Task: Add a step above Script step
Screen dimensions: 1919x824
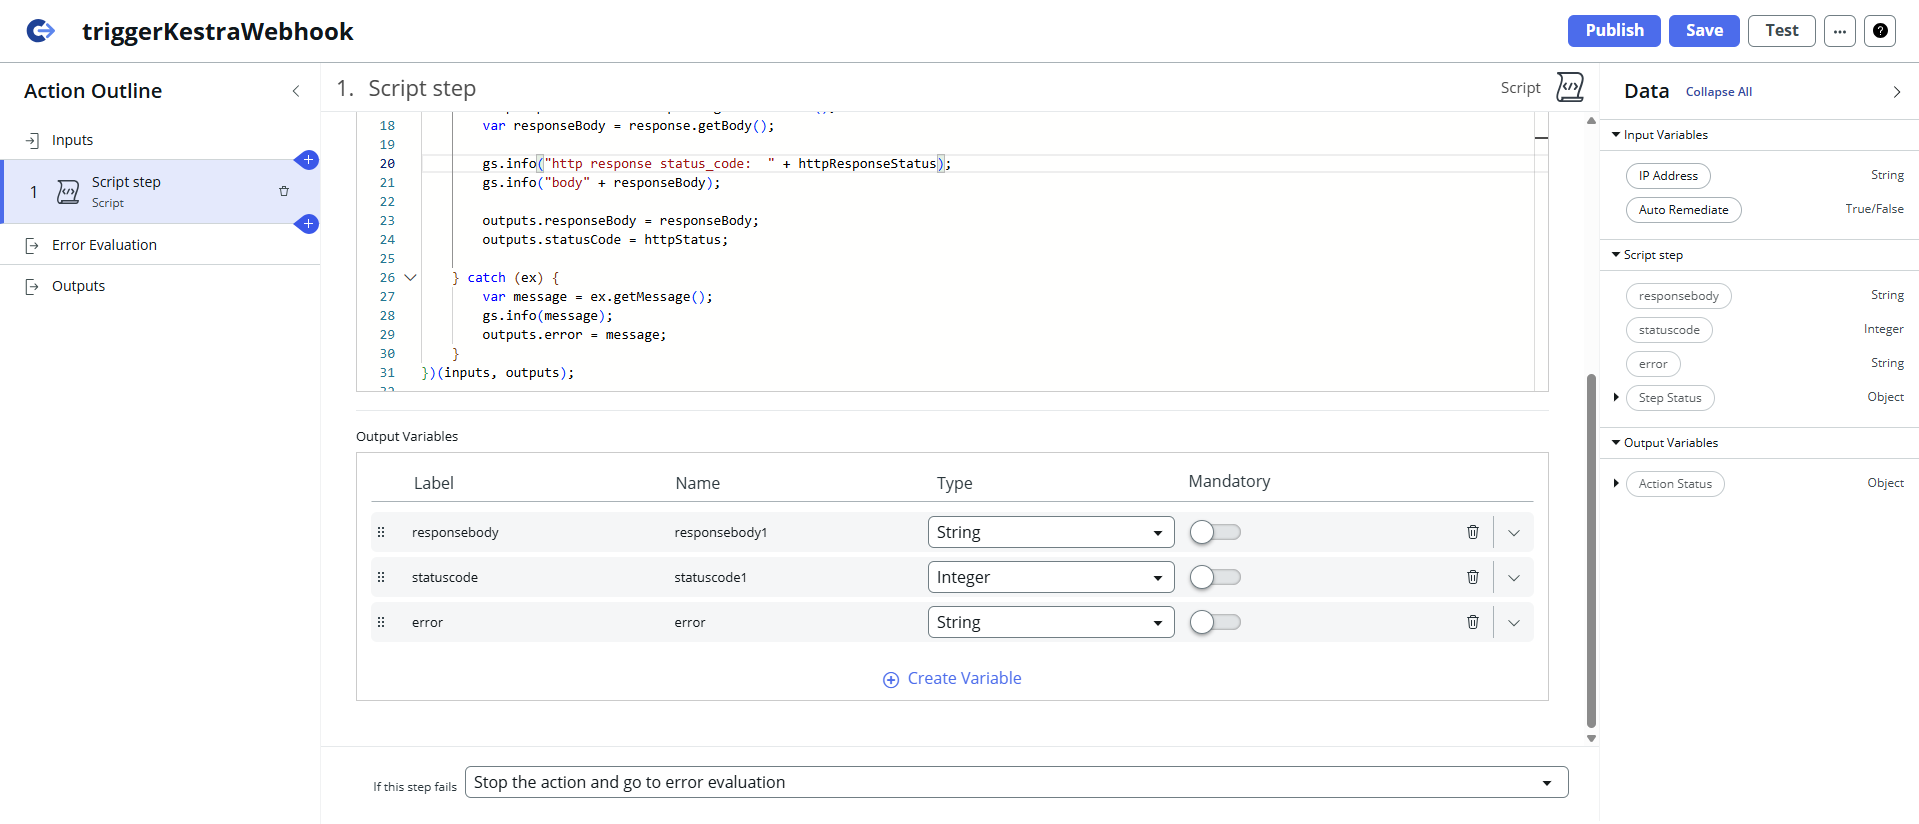Action: click(308, 160)
